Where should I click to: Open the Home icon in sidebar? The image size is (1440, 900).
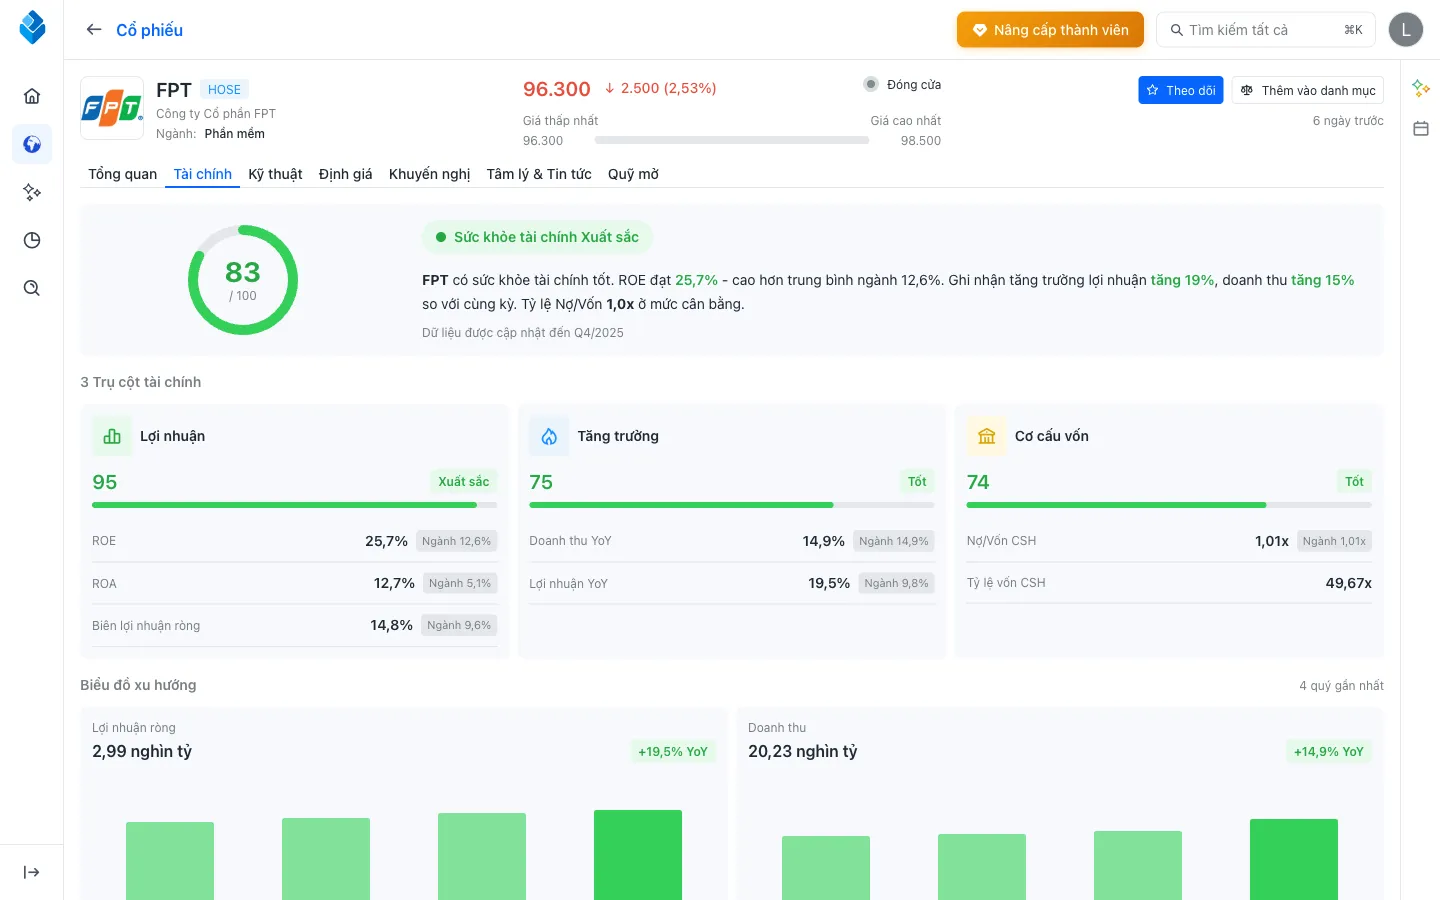(x=31, y=95)
